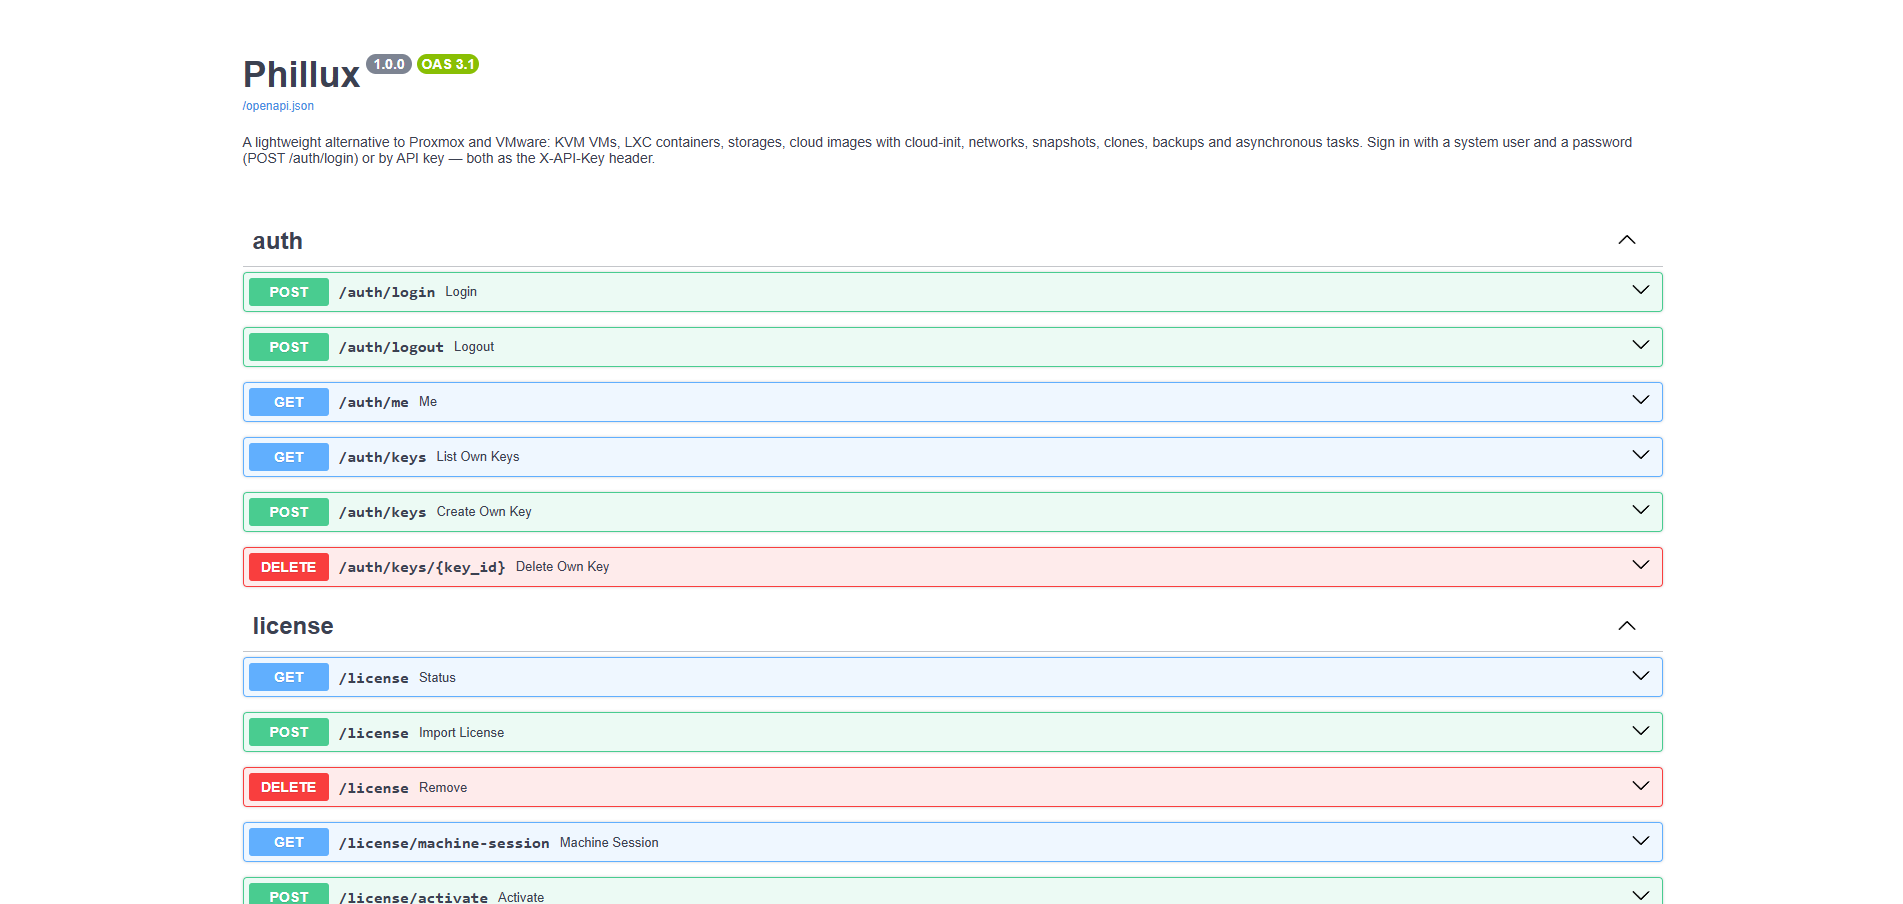Click the GET badge for /auth/me
The image size is (1903, 904).
tap(289, 402)
